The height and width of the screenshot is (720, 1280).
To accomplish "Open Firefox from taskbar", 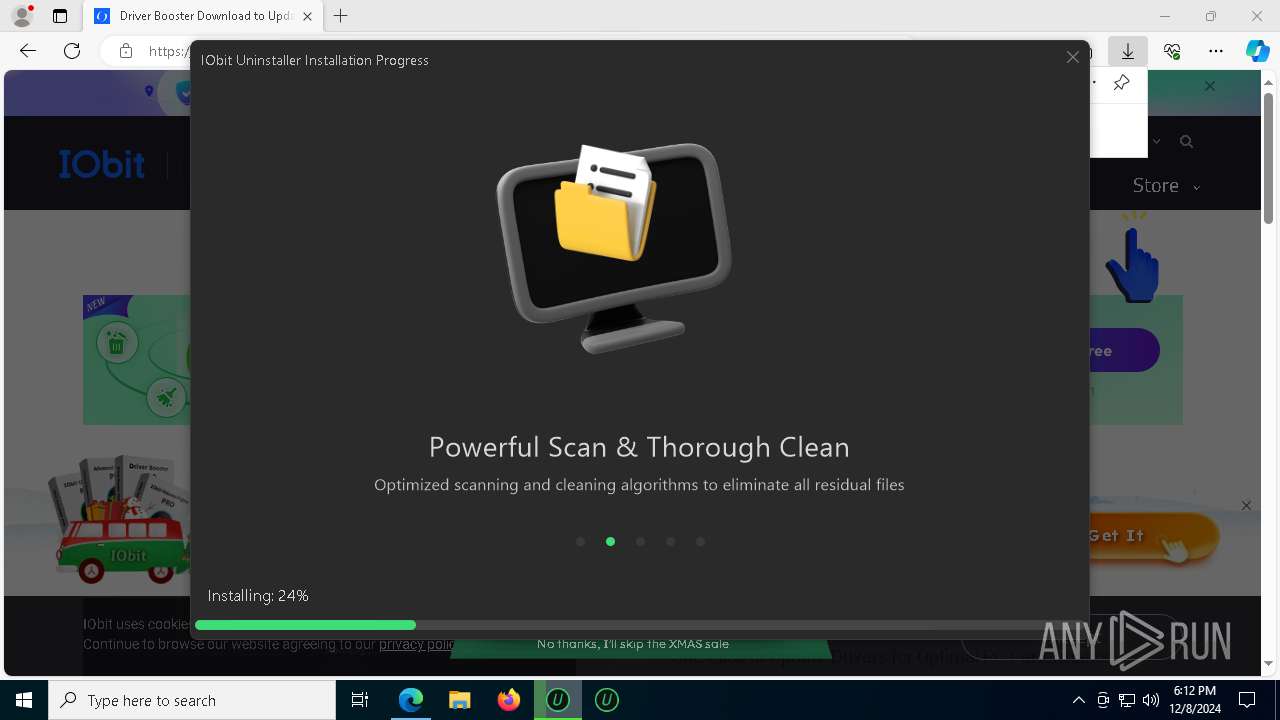I will pyautogui.click(x=508, y=700).
